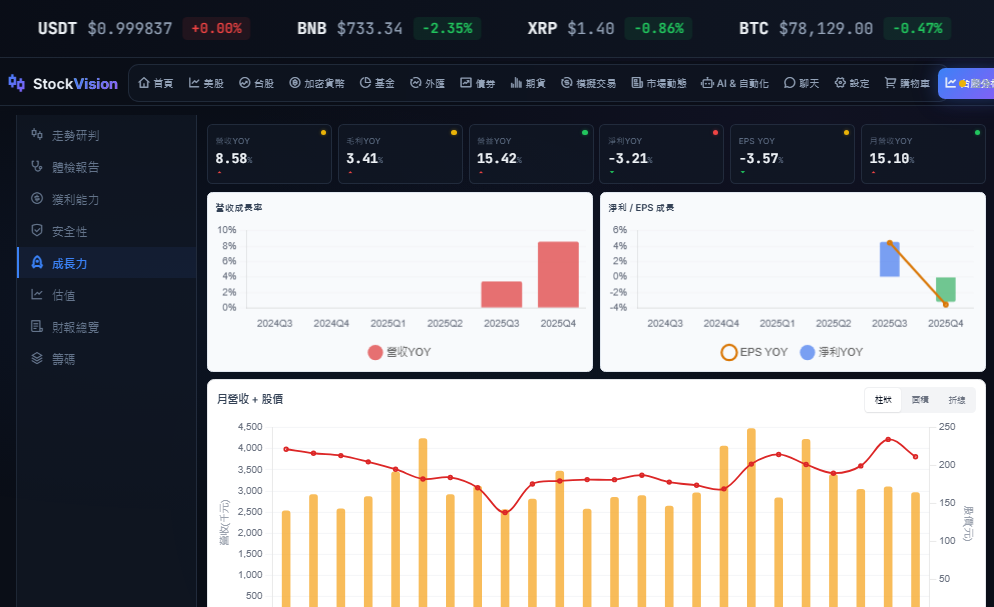Select the 加密貨幣 crypto nav item

317,83
